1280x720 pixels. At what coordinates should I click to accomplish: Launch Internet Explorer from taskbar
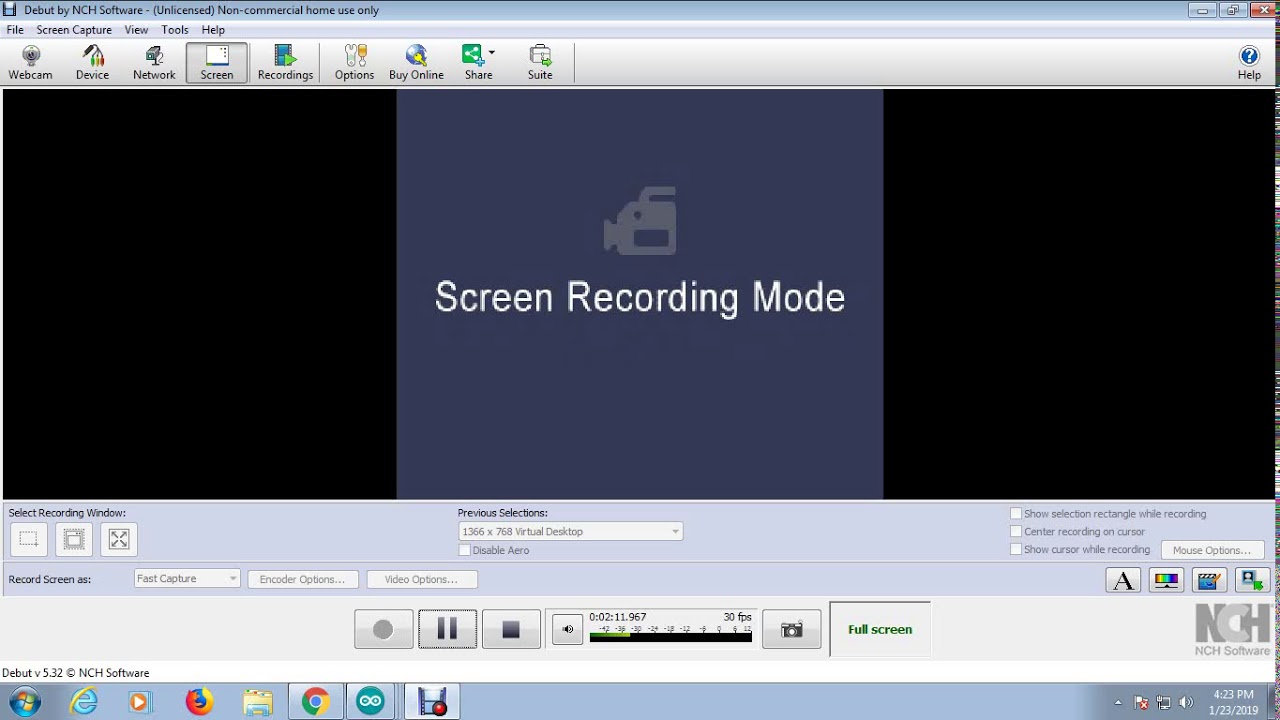[x=84, y=702]
